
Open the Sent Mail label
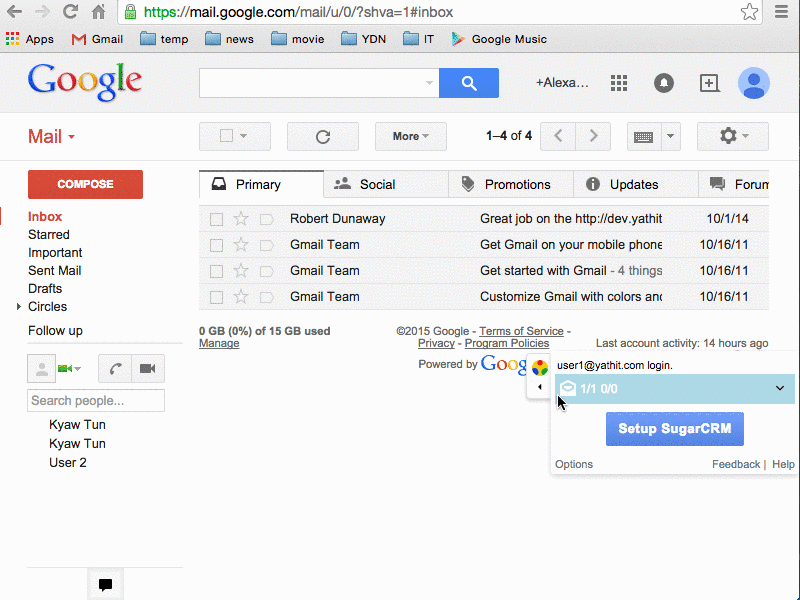click(55, 271)
